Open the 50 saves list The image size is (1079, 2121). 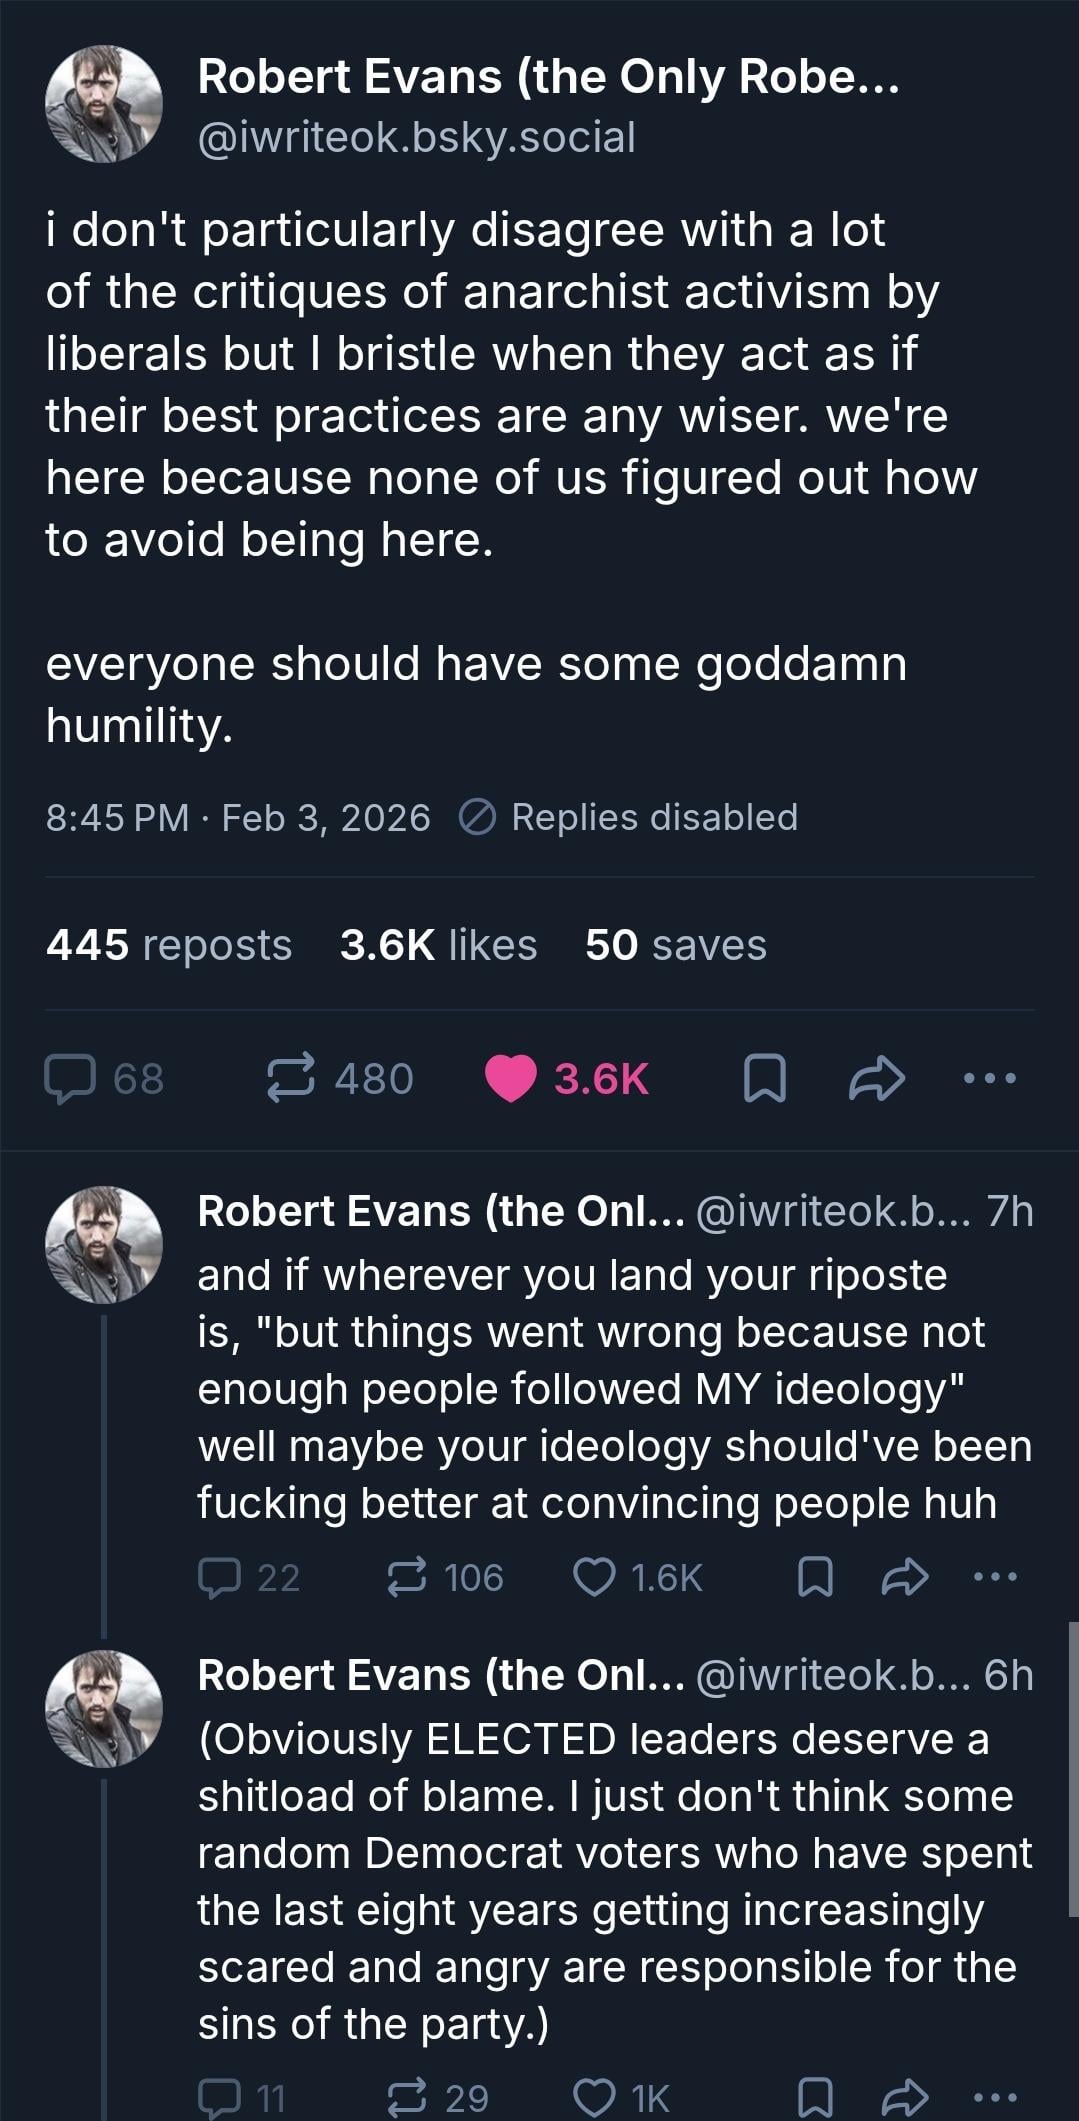pyautogui.click(x=676, y=945)
